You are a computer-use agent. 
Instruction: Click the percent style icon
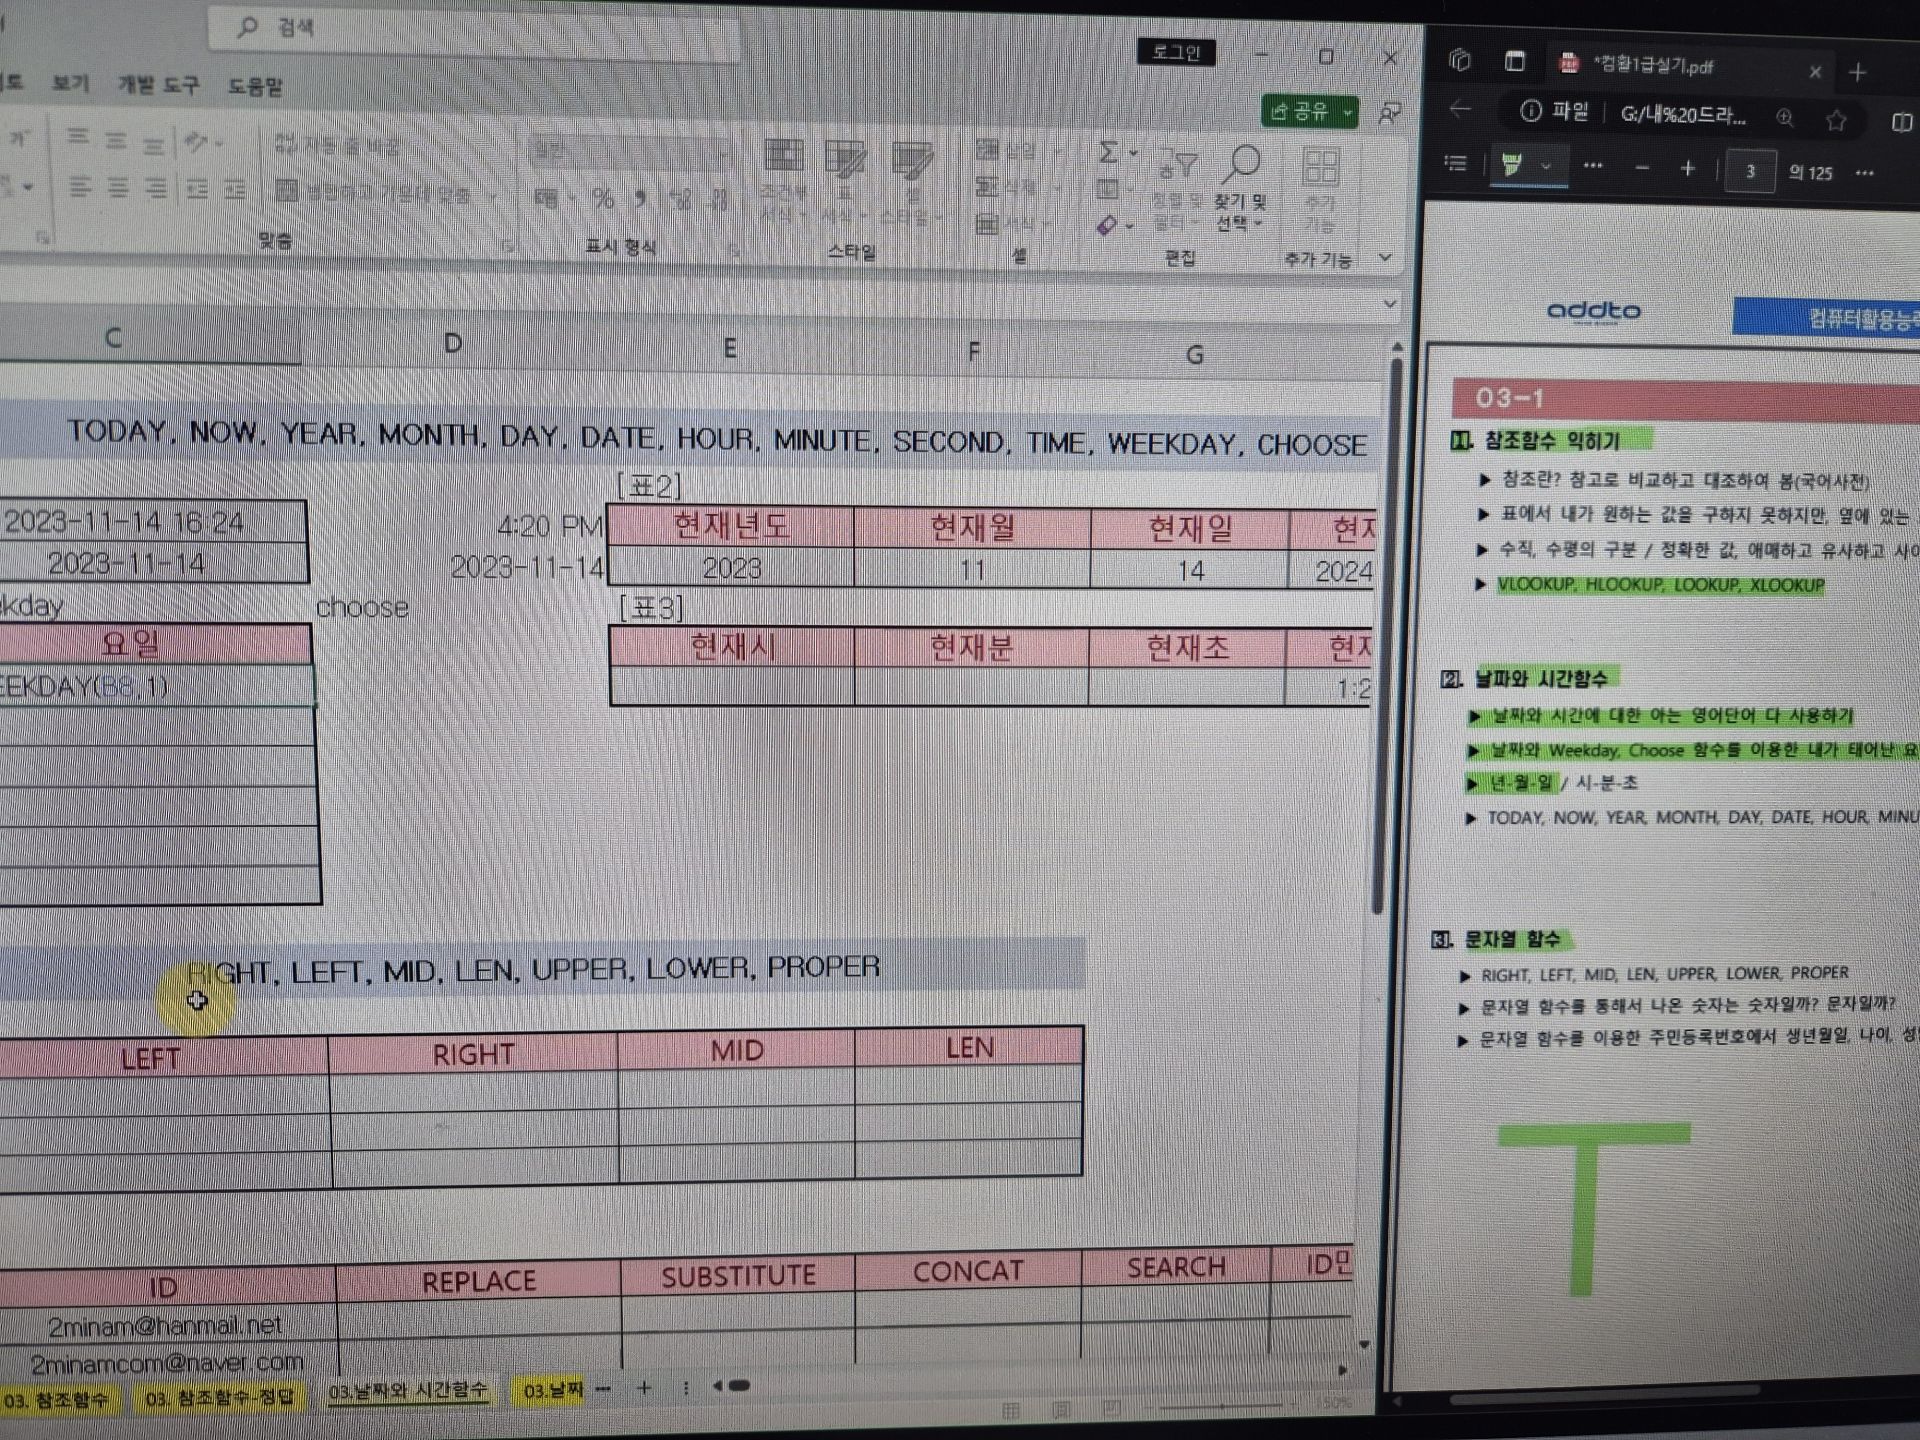[x=603, y=198]
